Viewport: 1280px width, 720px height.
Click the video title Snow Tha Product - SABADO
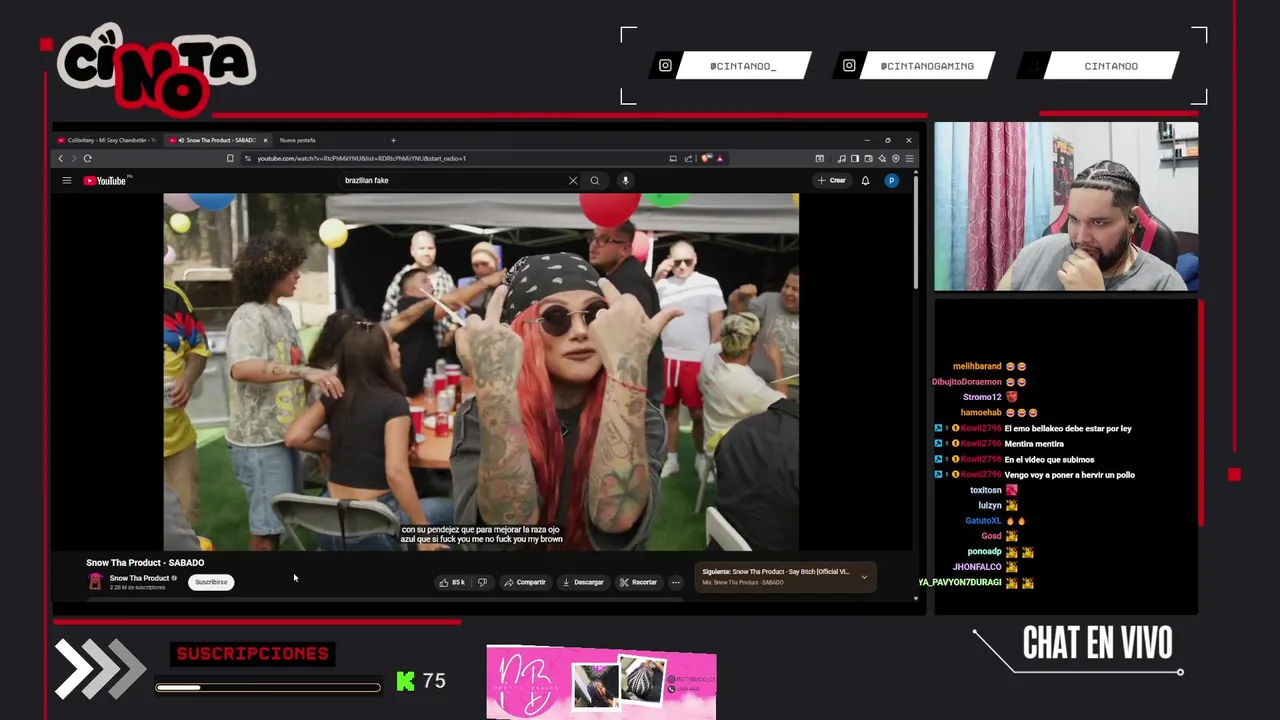click(145, 563)
